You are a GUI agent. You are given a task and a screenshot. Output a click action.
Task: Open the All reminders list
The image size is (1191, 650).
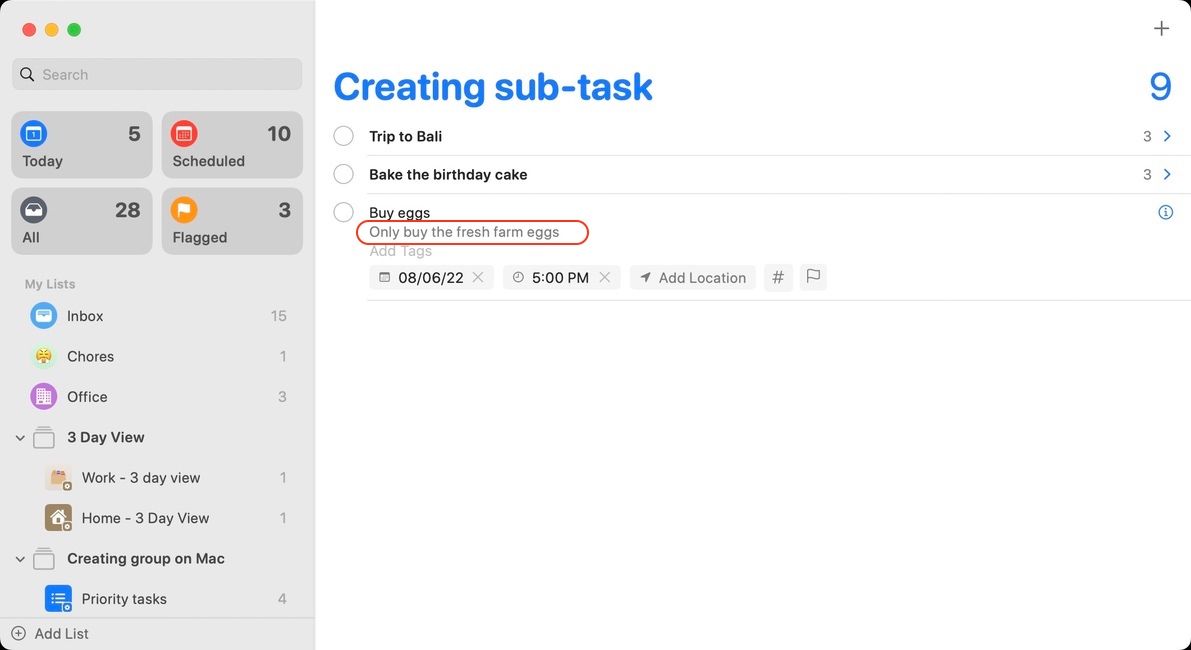82,221
